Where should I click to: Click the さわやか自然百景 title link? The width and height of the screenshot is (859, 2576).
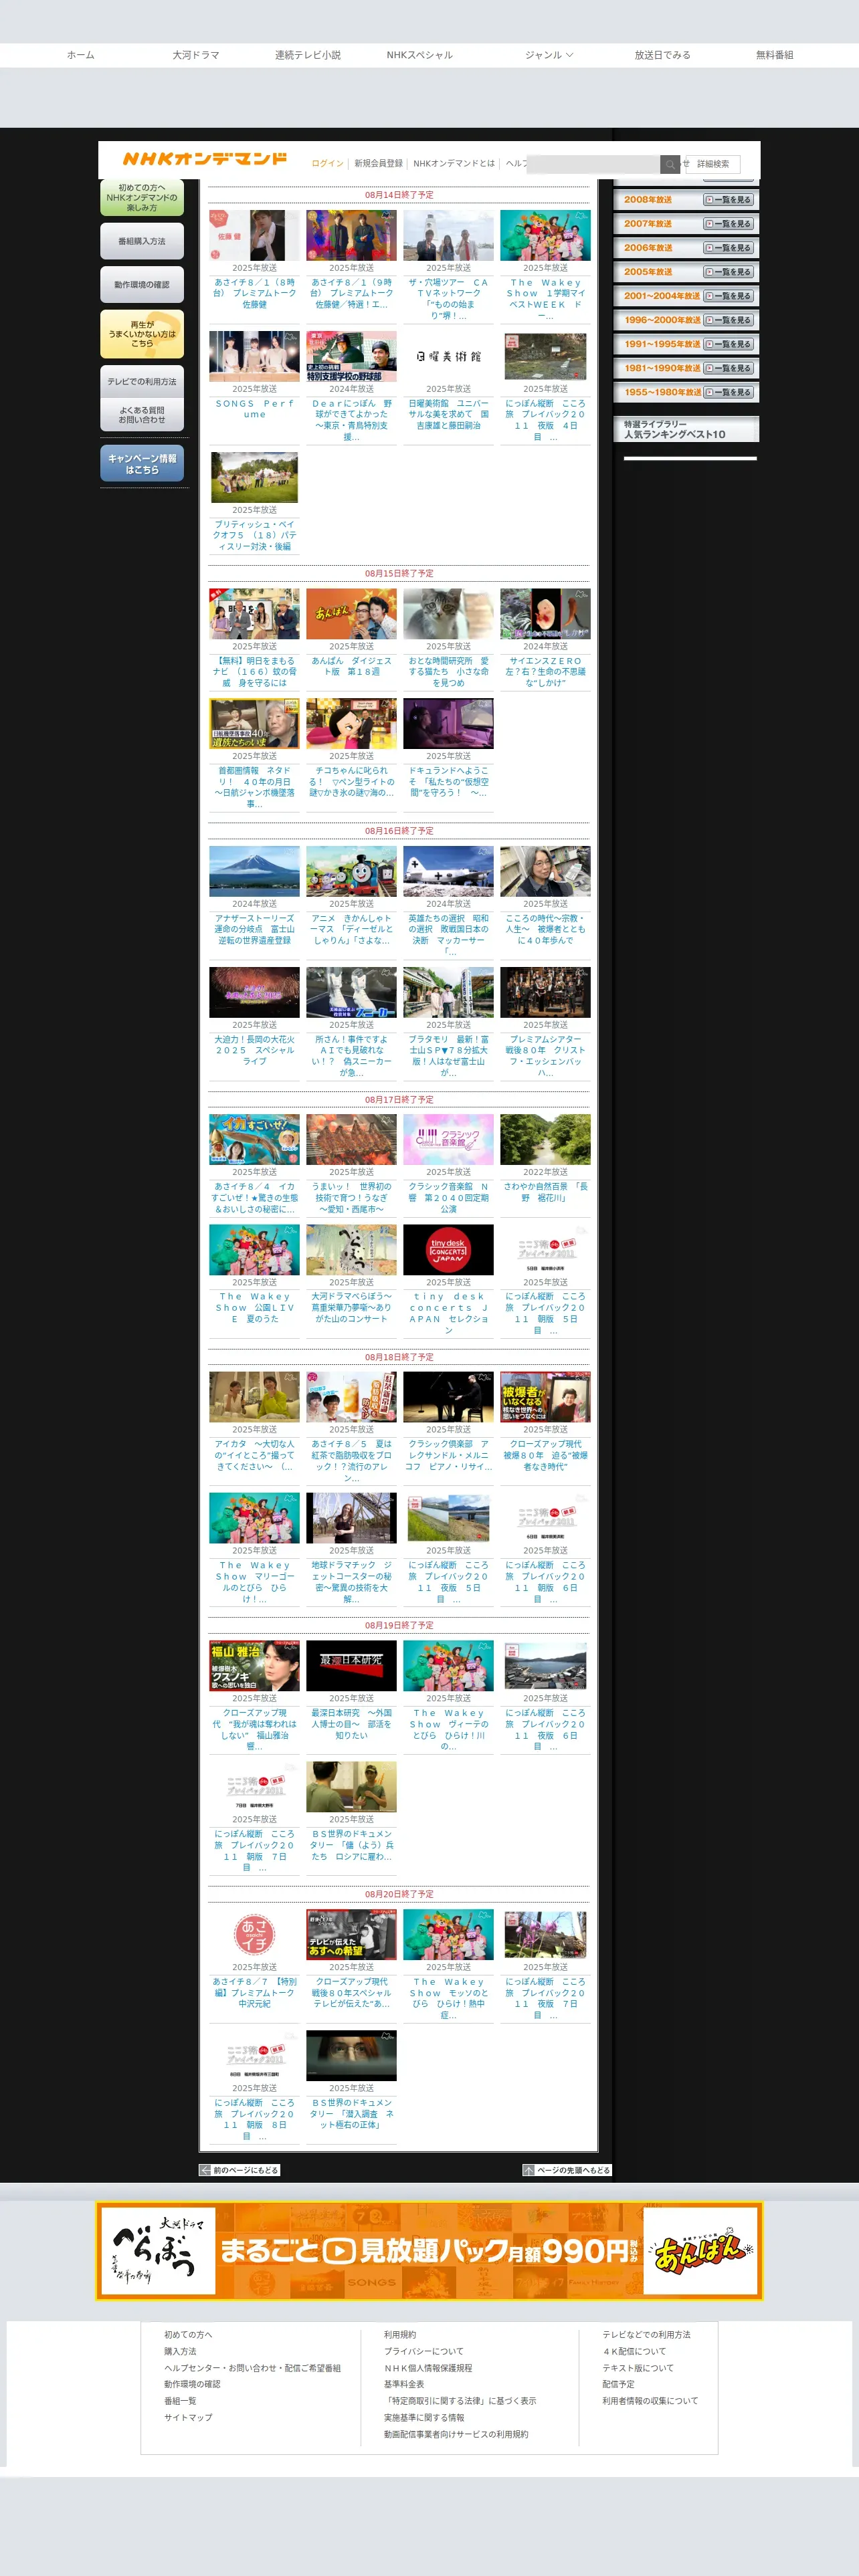[x=545, y=1192]
